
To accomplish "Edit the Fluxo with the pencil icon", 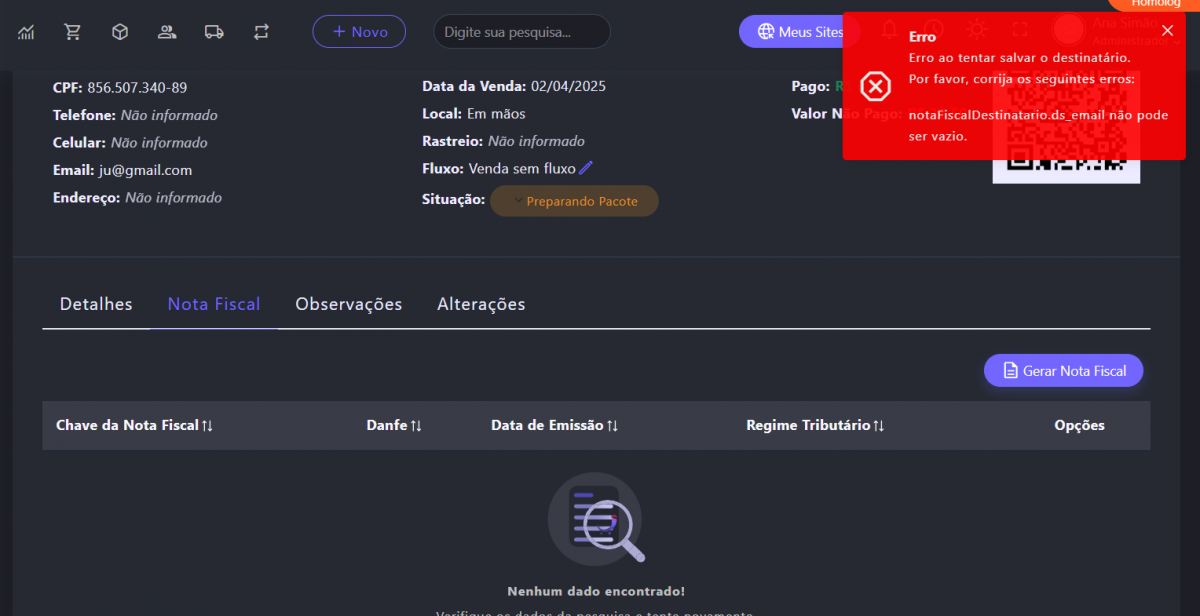I will [x=586, y=168].
